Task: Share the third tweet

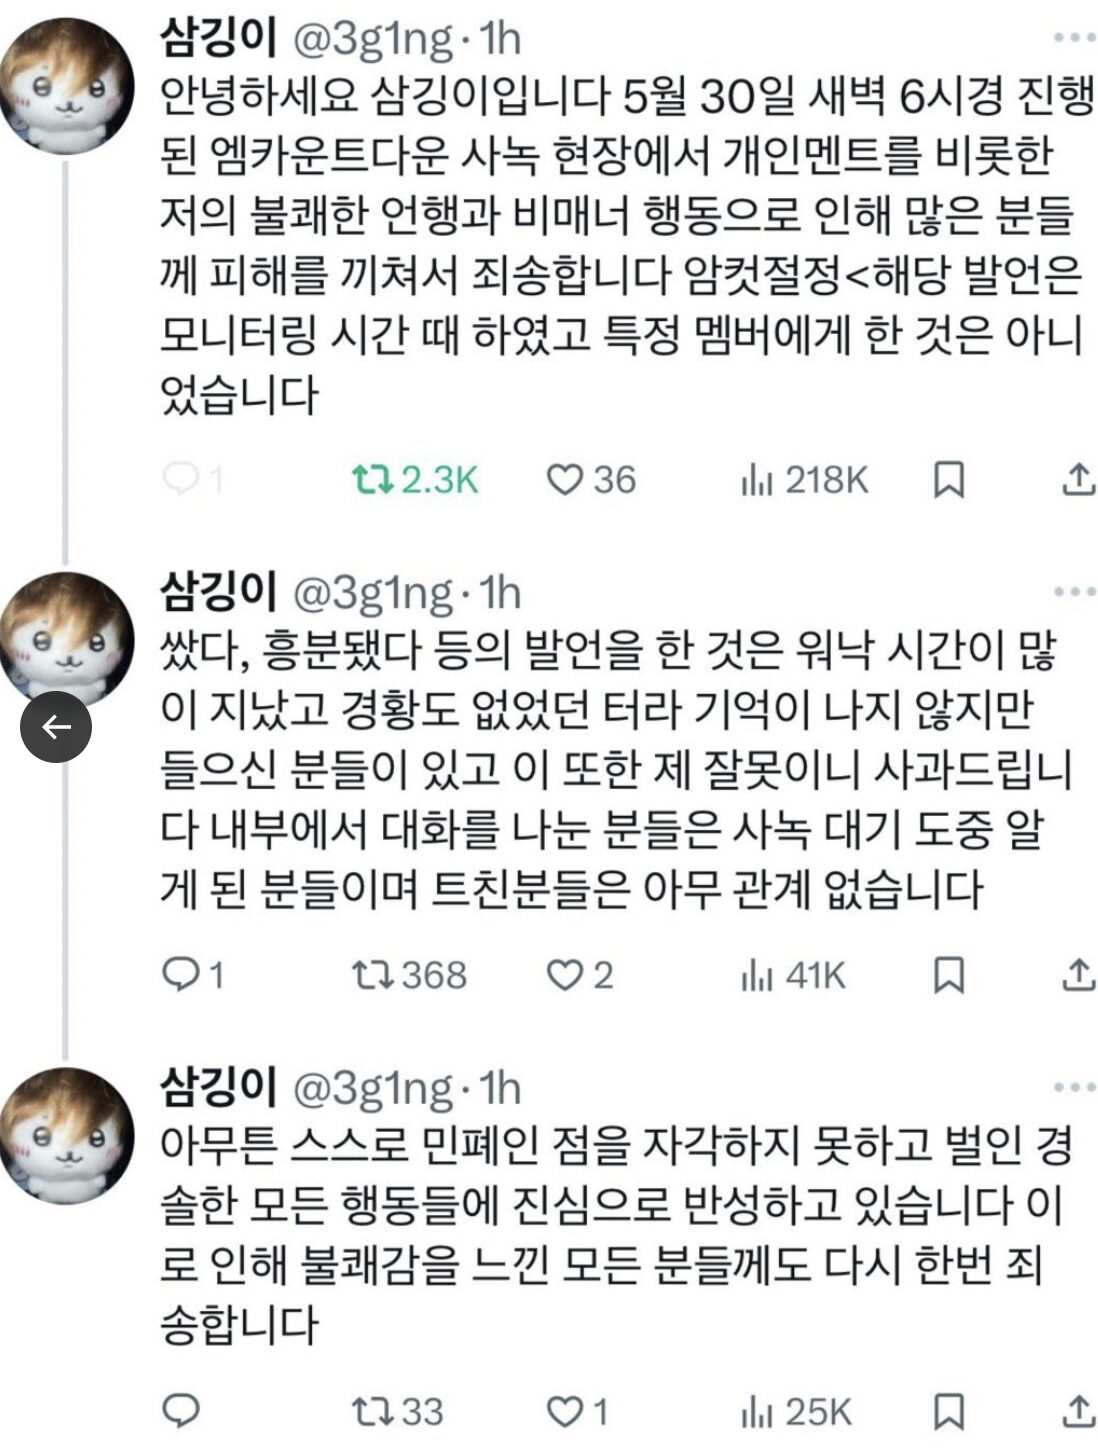Action: [1078, 1412]
